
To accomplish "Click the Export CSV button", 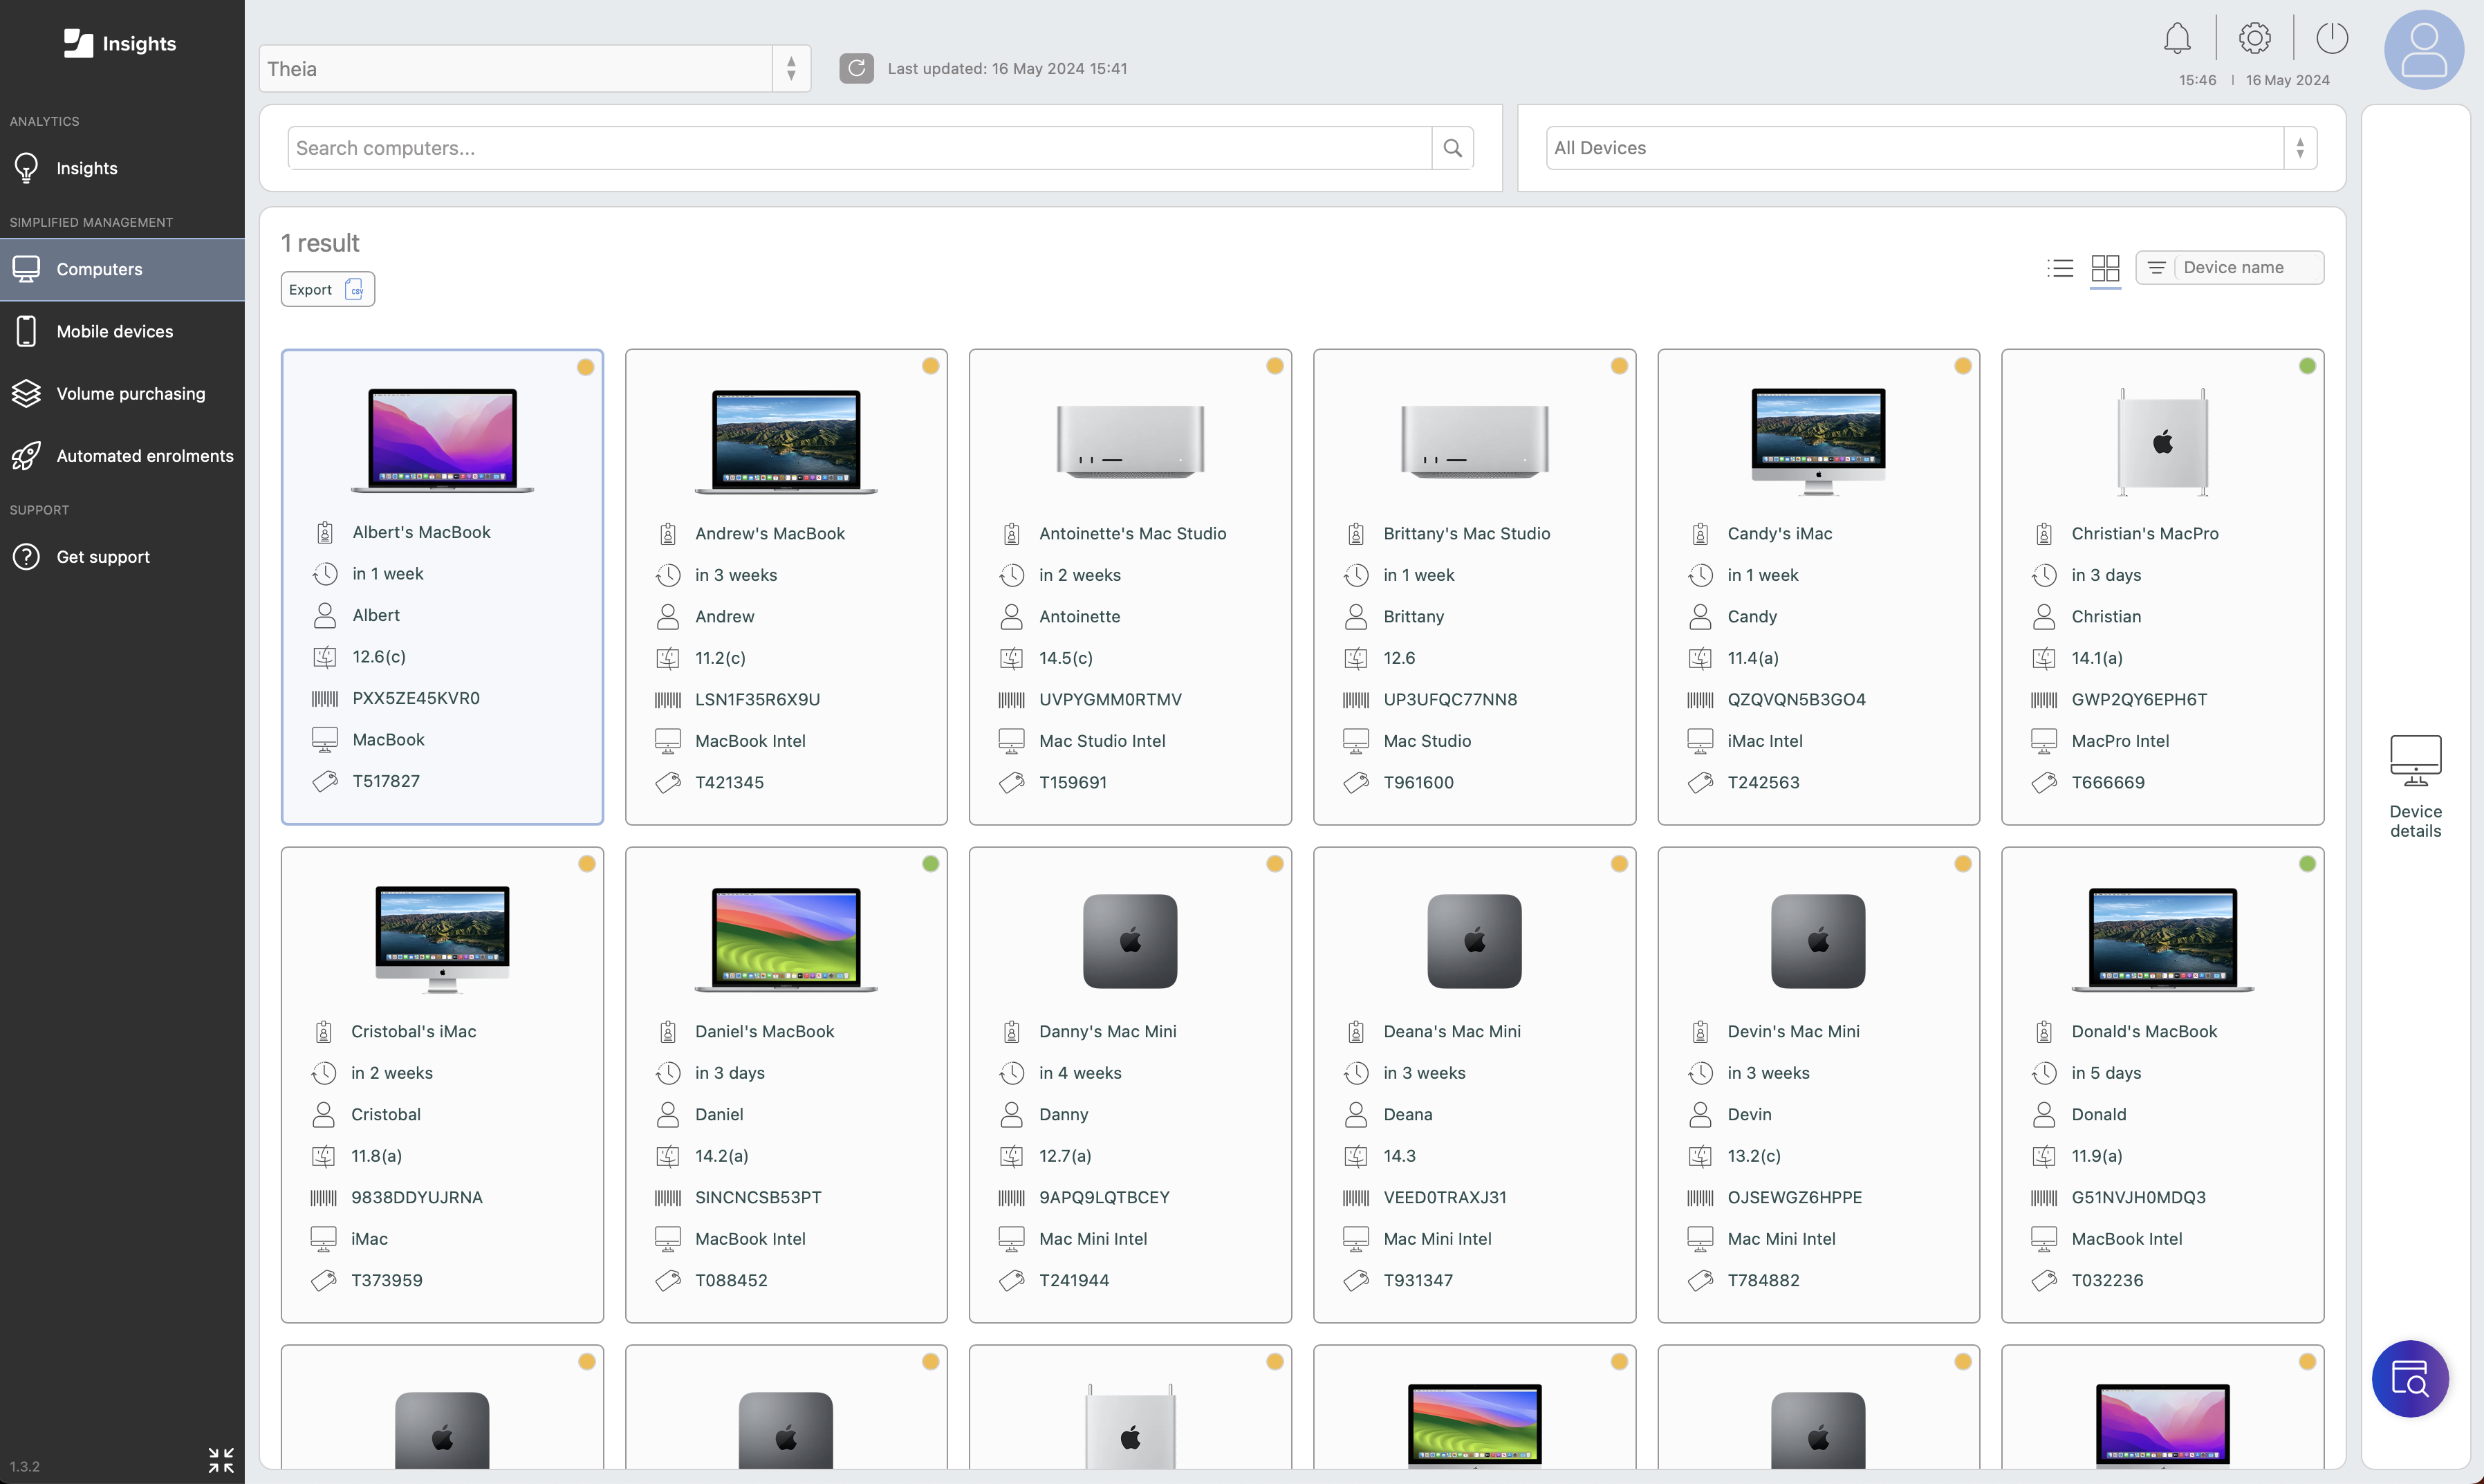I will [327, 289].
